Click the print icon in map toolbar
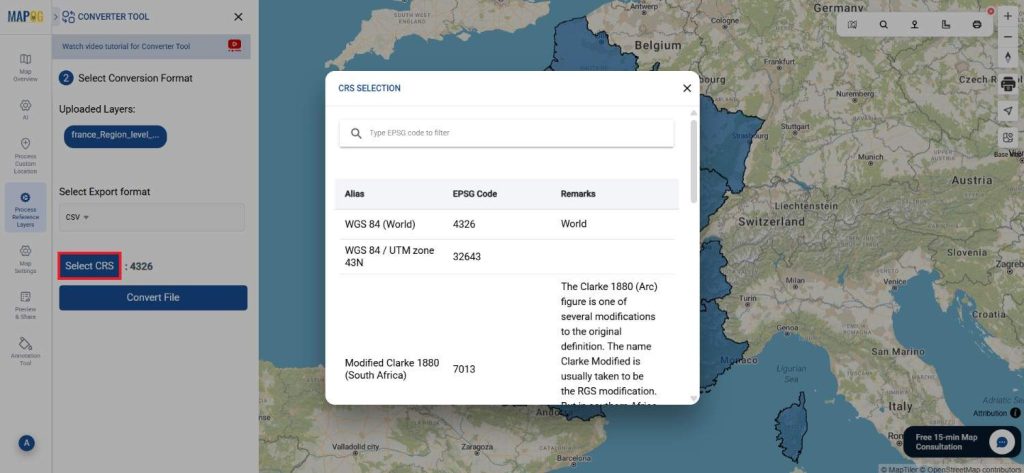The height and width of the screenshot is (473, 1024). [x=977, y=25]
